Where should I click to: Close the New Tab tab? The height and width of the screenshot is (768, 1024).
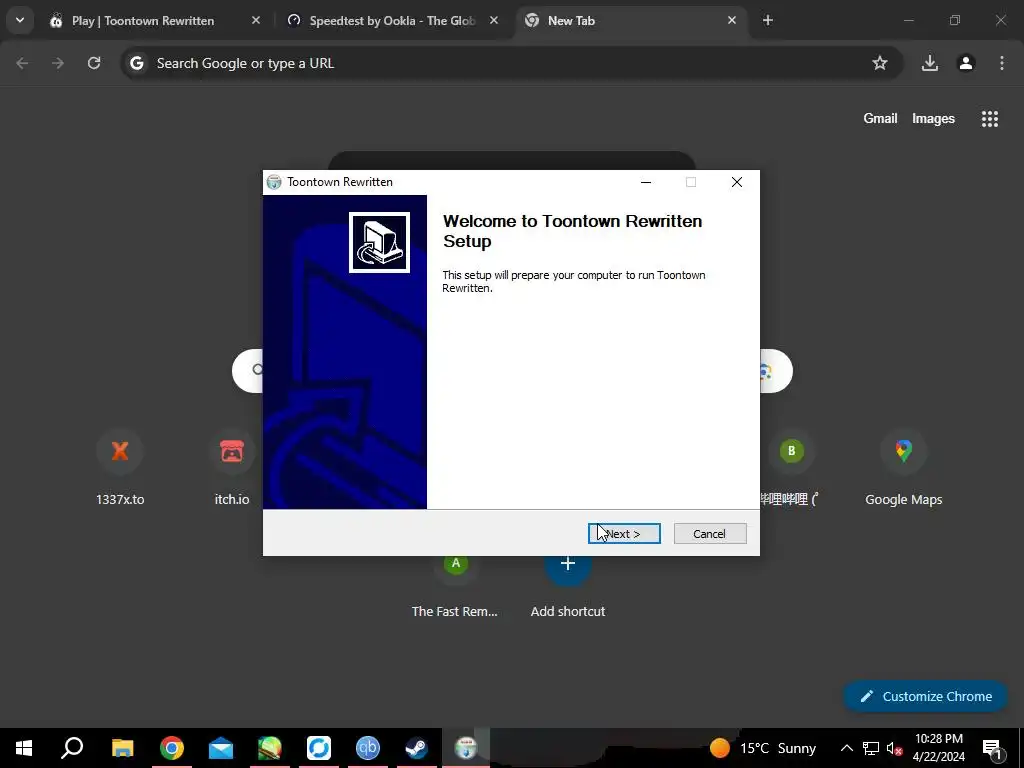tap(731, 20)
